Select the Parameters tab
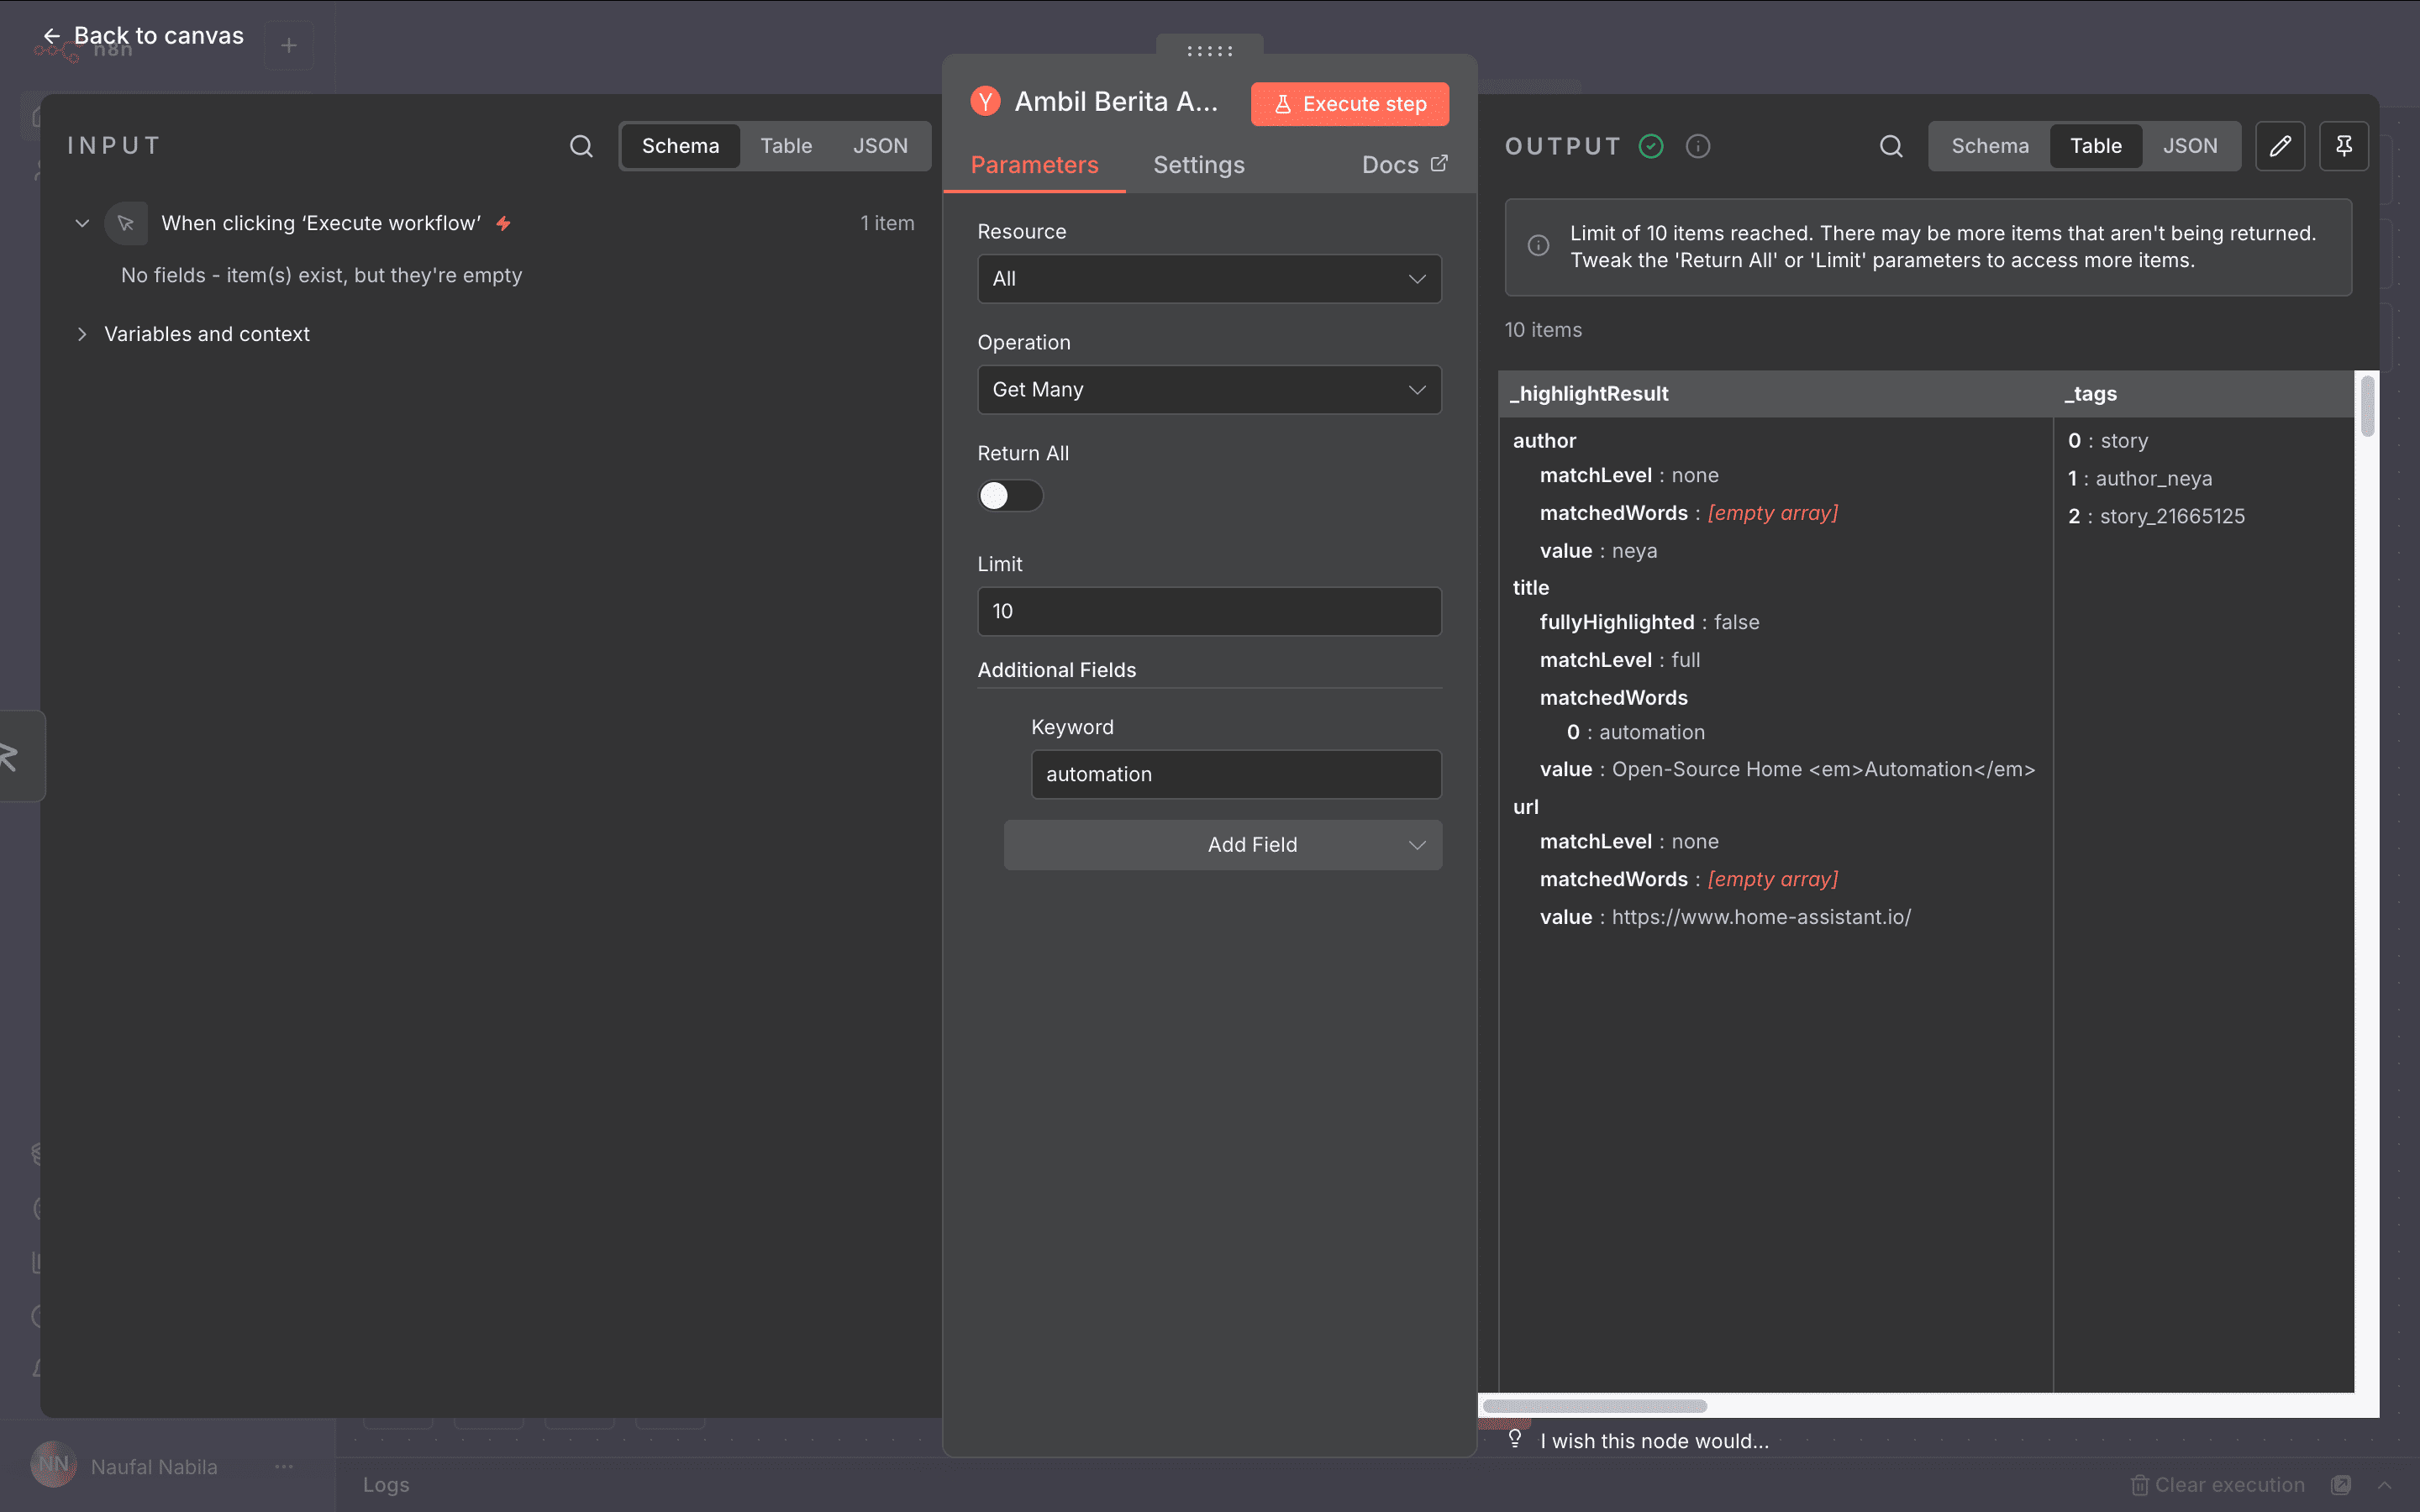 [x=1034, y=165]
